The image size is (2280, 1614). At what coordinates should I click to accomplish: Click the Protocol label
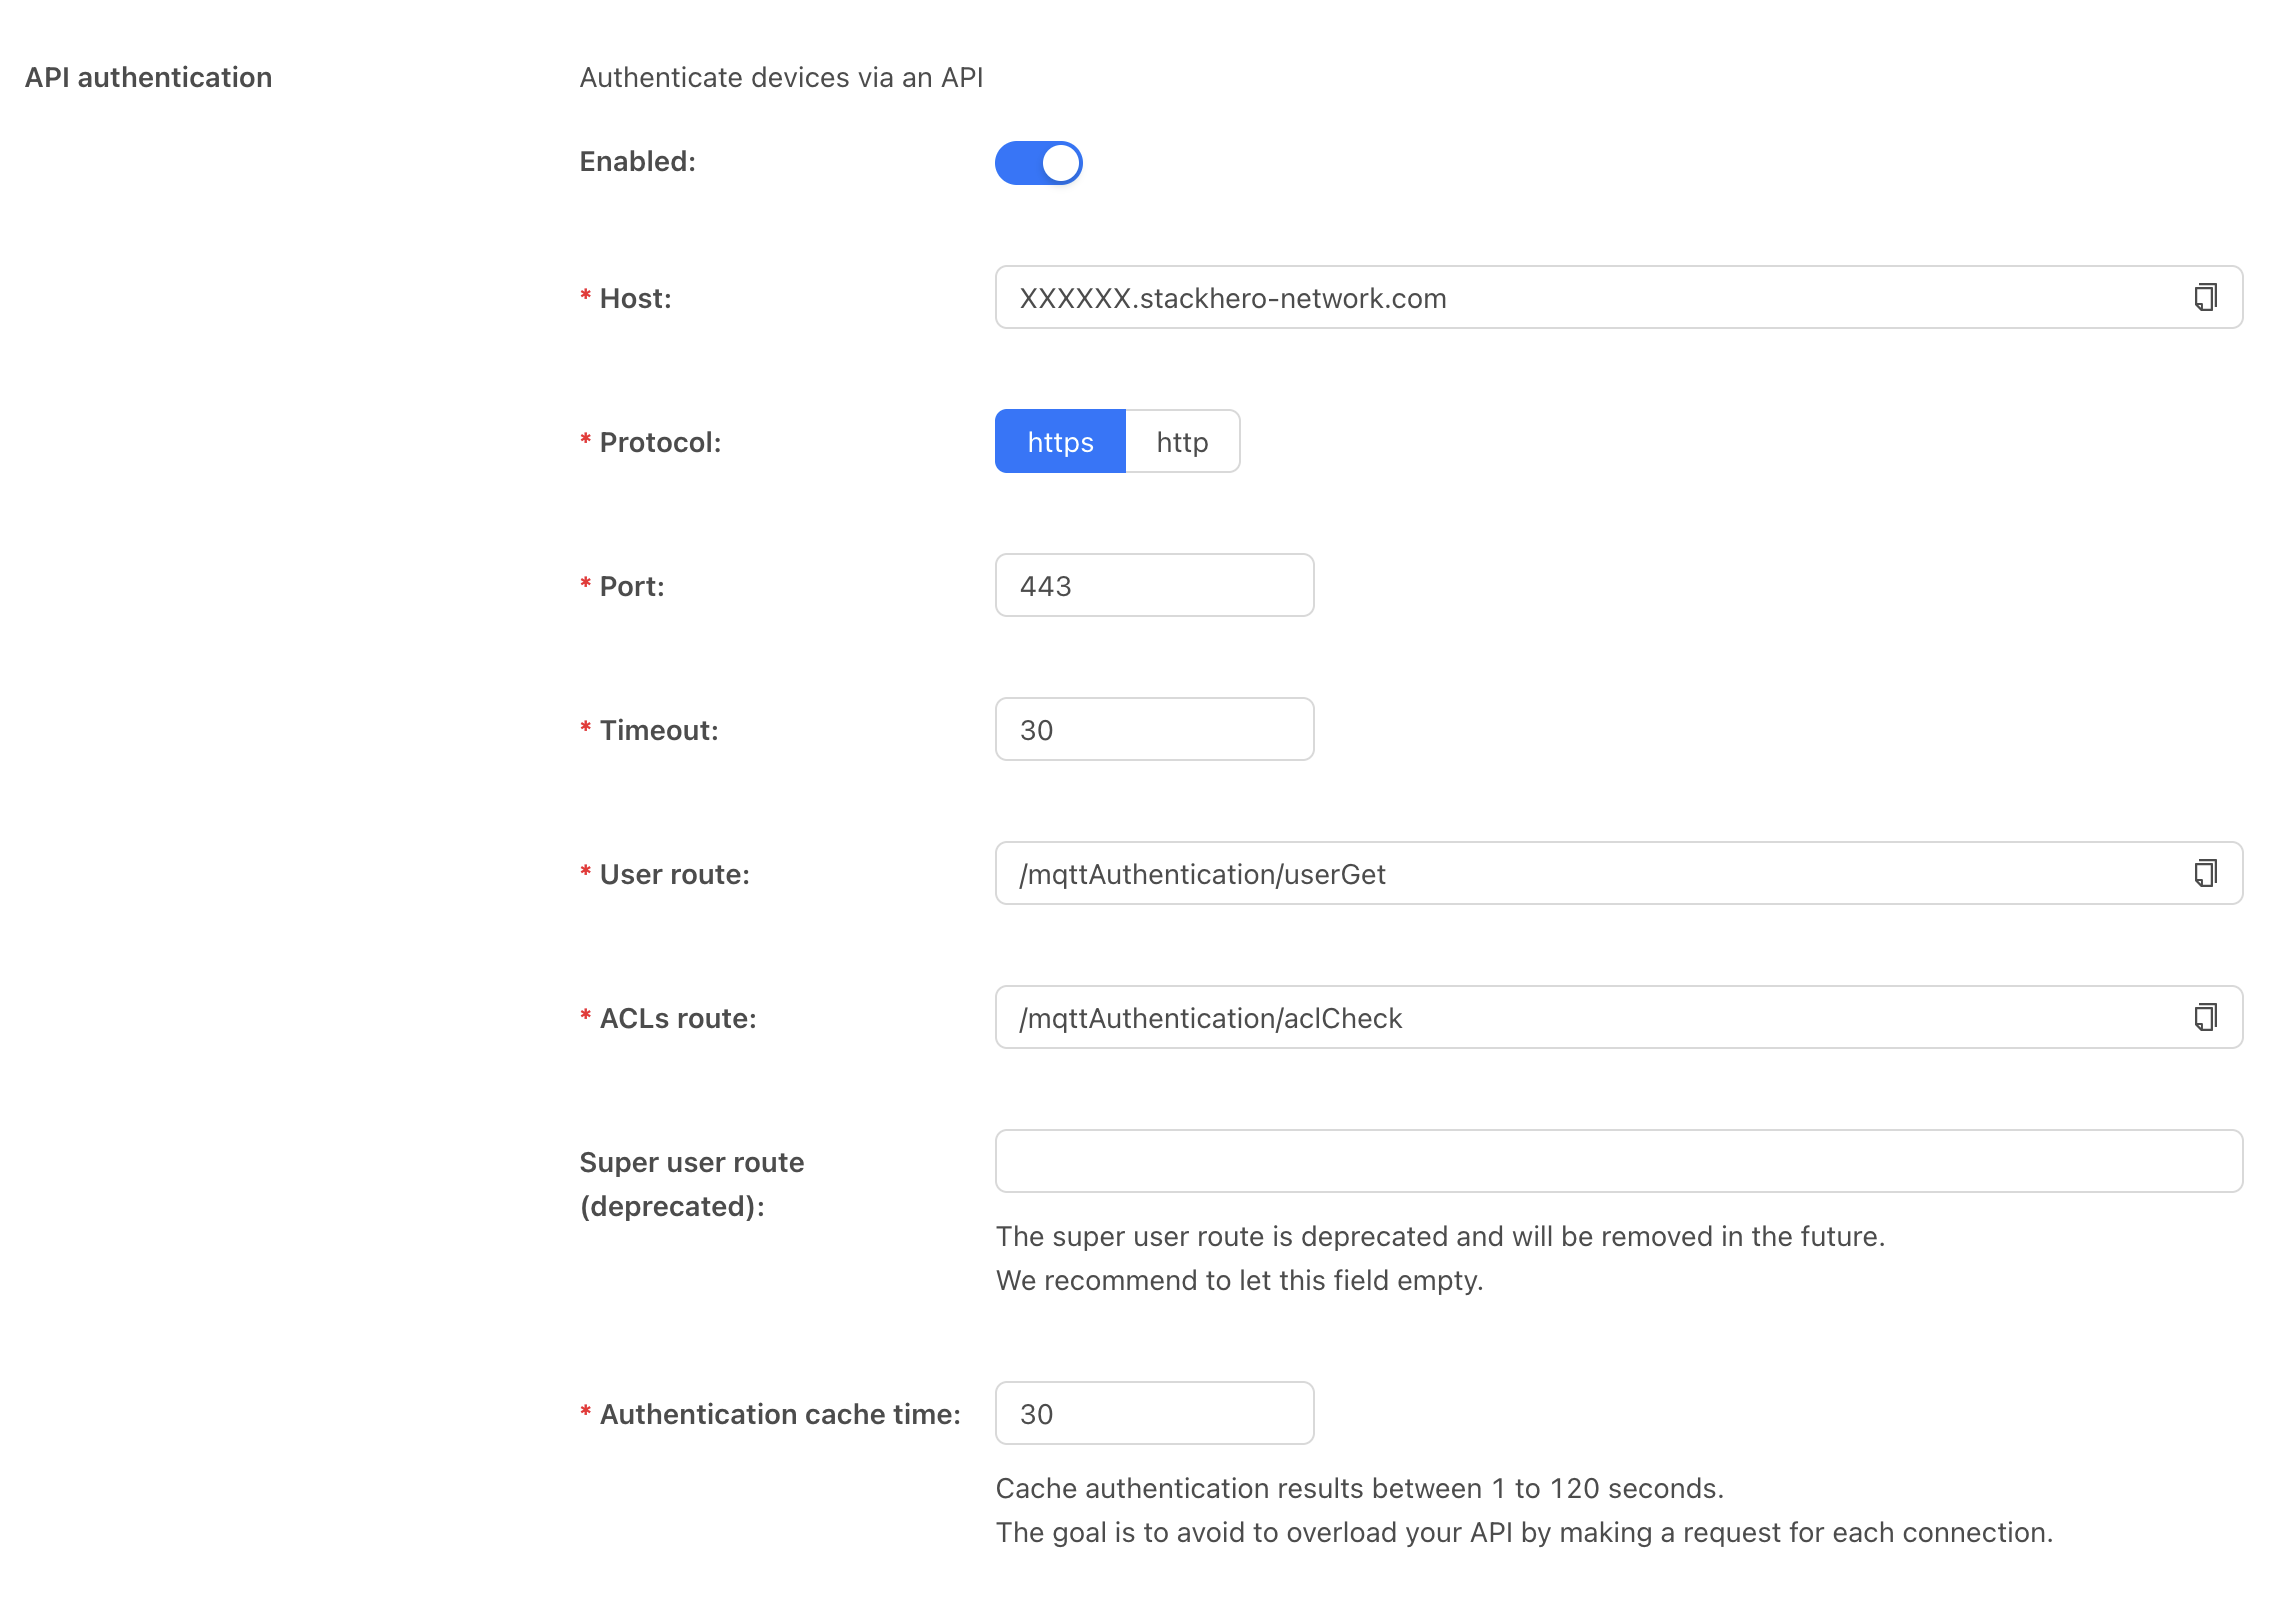coord(660,442)
